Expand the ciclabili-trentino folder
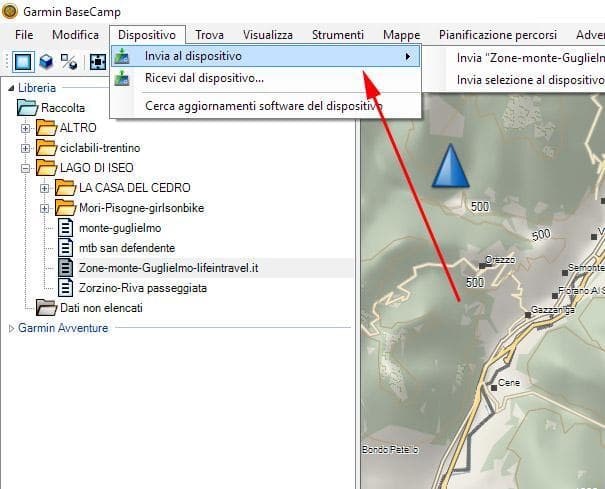Image resolution: width=605 pixels, height=489 pixels. (25, 148)
